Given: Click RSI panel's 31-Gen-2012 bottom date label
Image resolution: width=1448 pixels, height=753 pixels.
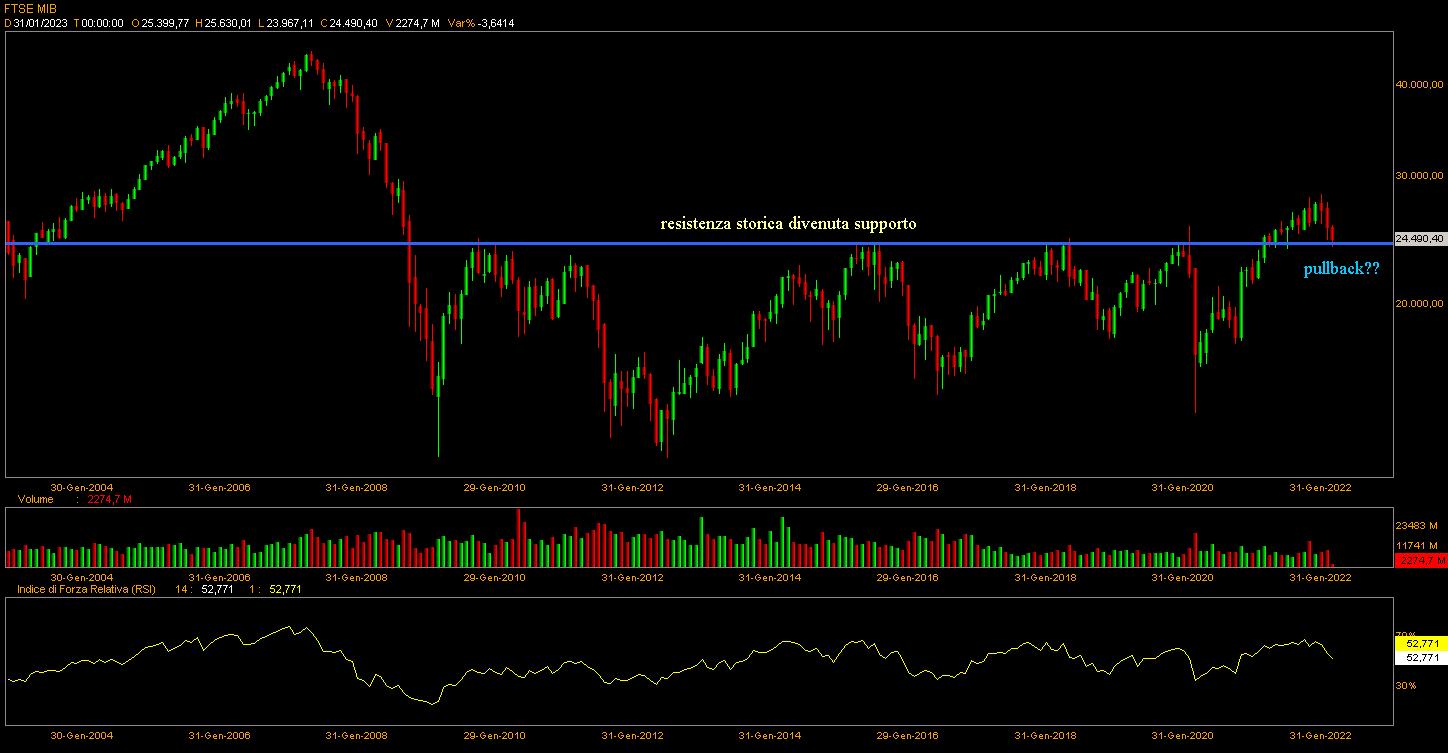Looking at the screenshot, I should click(x=632, y=736).
